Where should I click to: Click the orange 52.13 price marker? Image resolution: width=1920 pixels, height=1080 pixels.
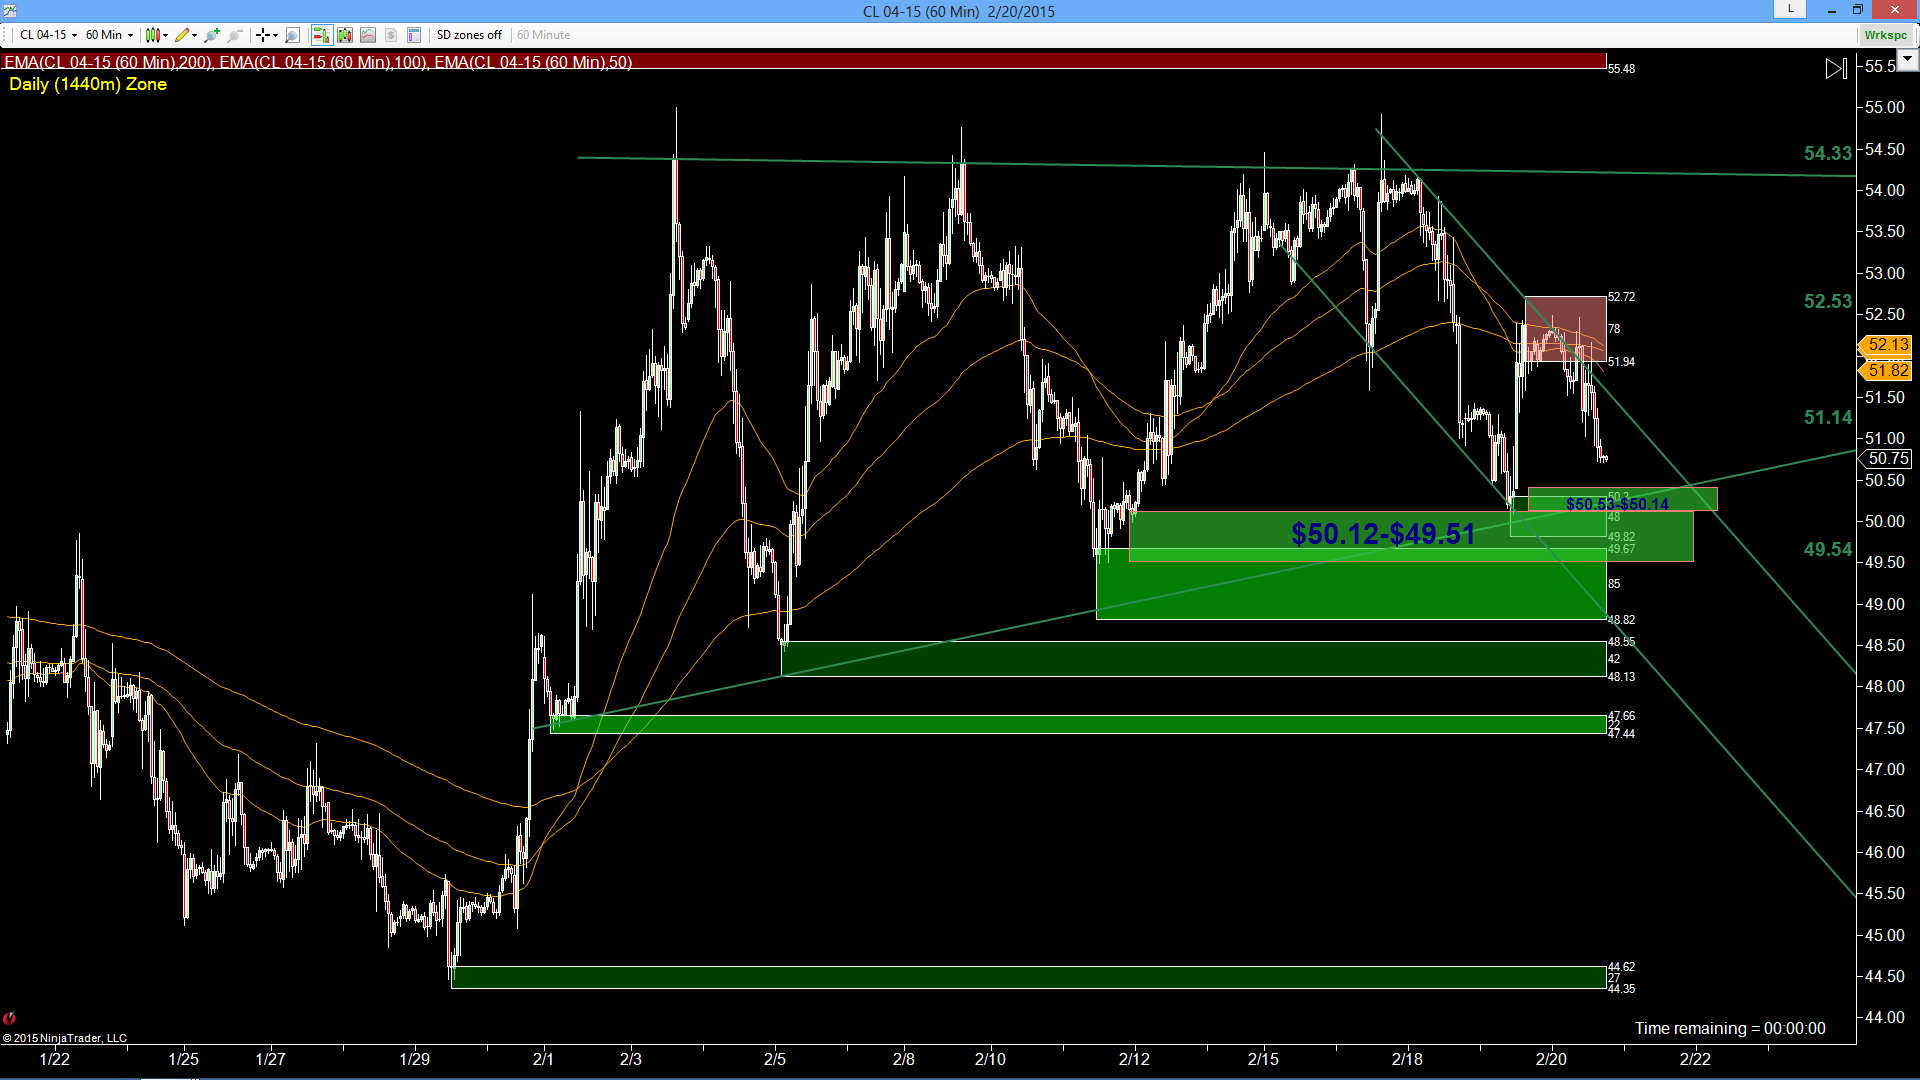[1887, 344]
